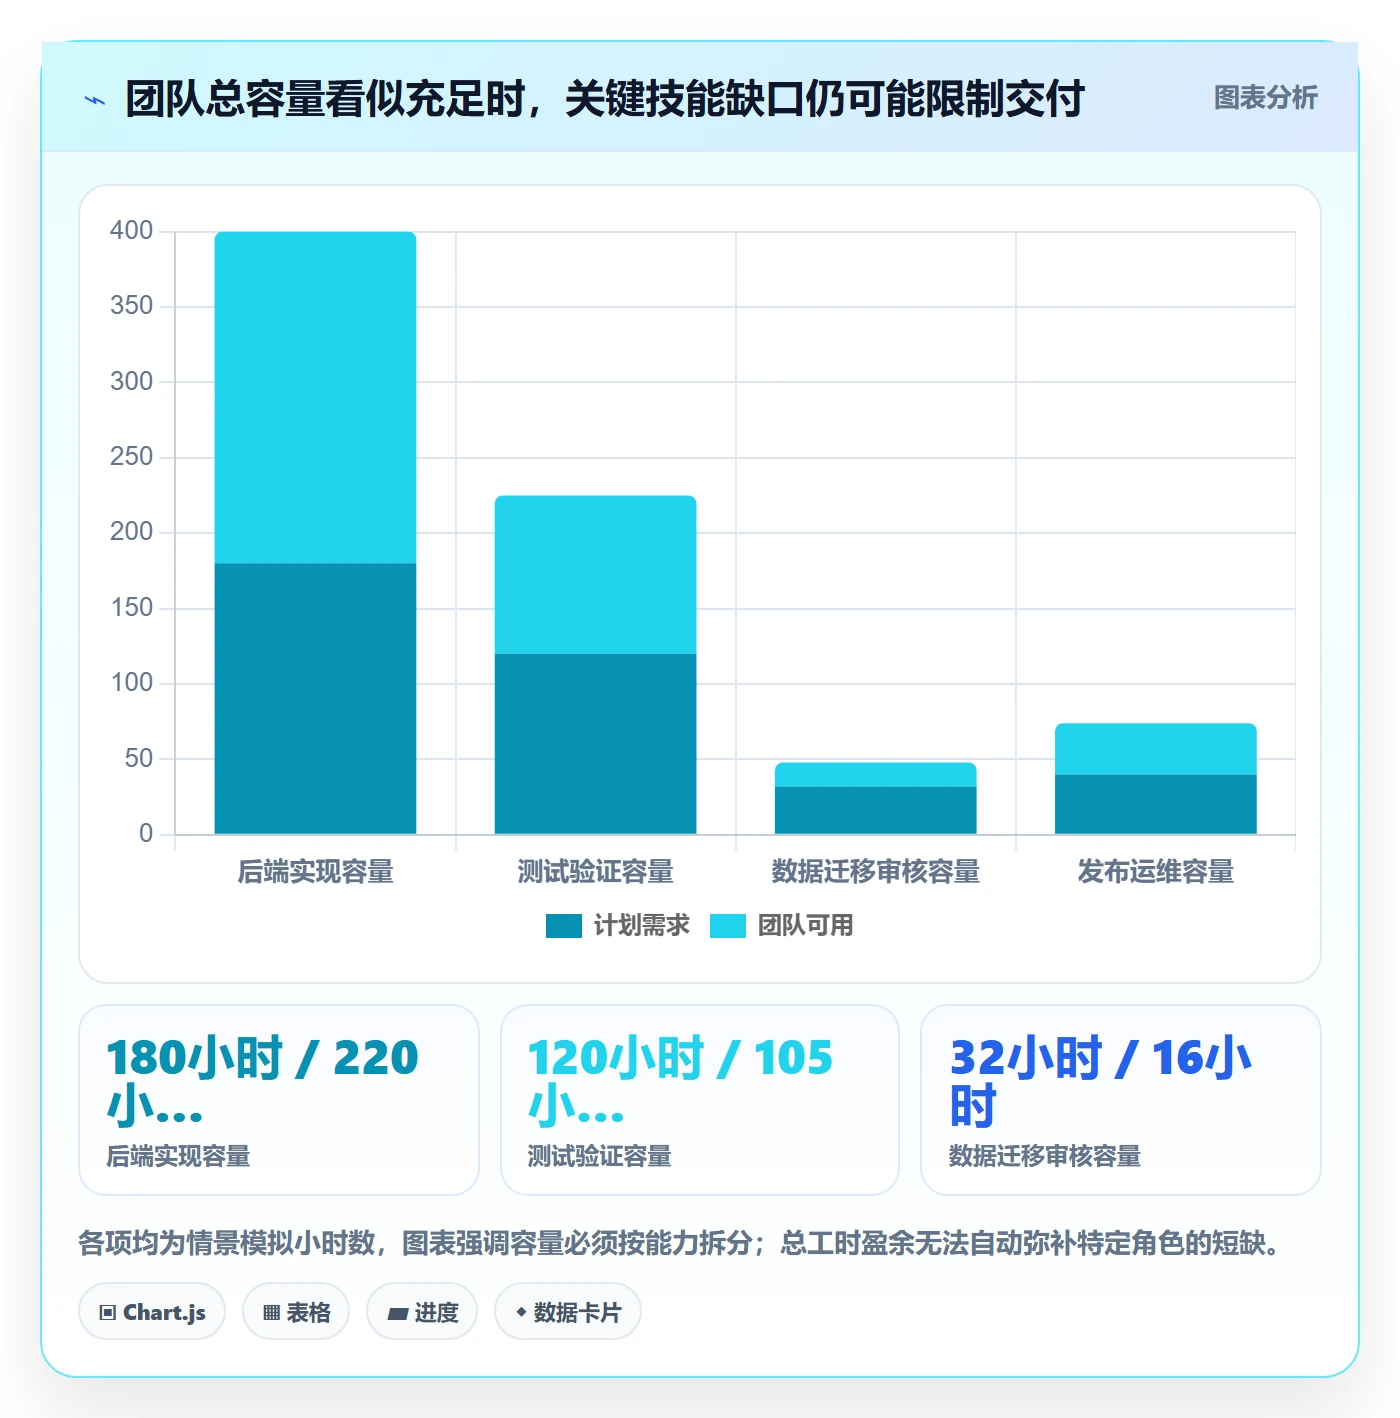Click the light 团队可用 bar for 后端实现容量

pos(315,398)
